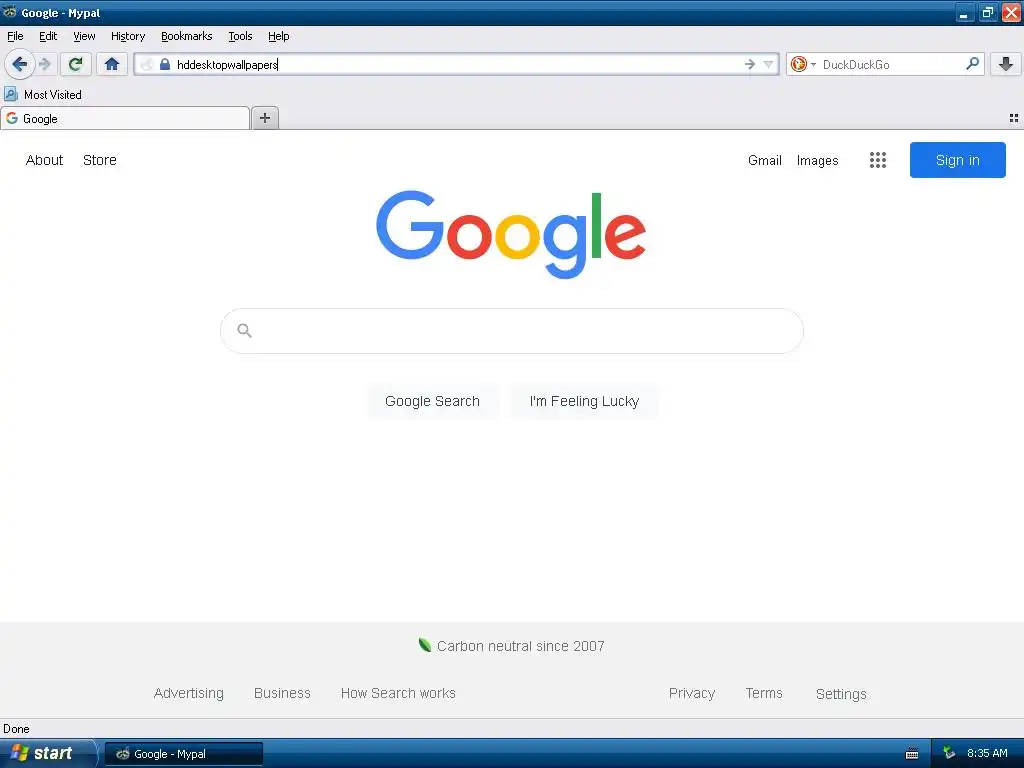Click the tab groups icon on the tab bar
Image resolution: width=1024 pixels, height=768 pixels.
tap(1014, 118)
